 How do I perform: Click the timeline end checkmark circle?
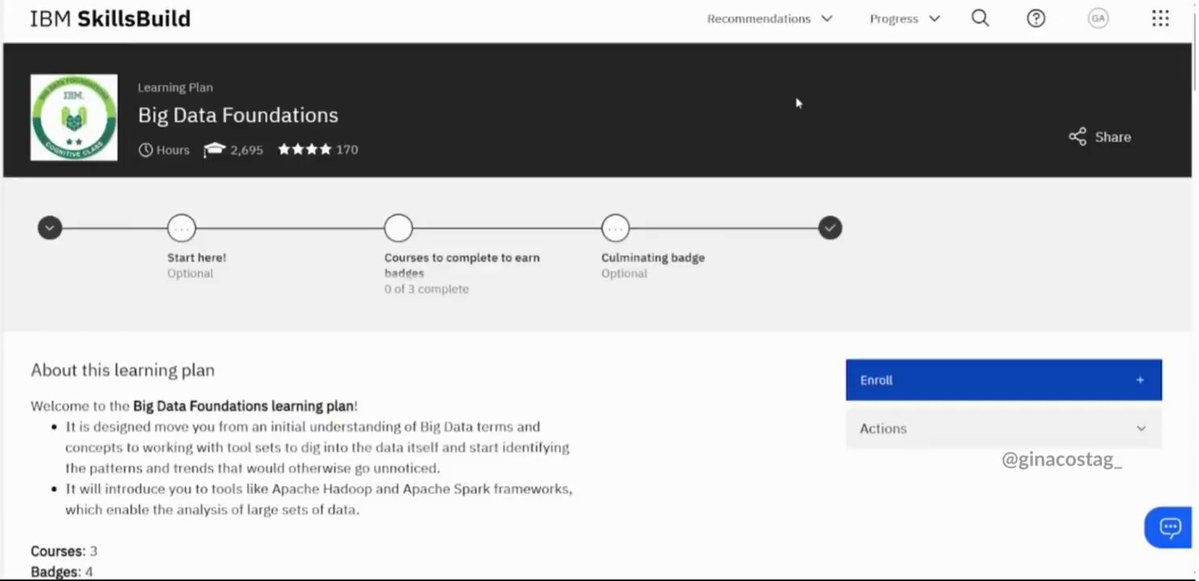click(x=830, y=228)
